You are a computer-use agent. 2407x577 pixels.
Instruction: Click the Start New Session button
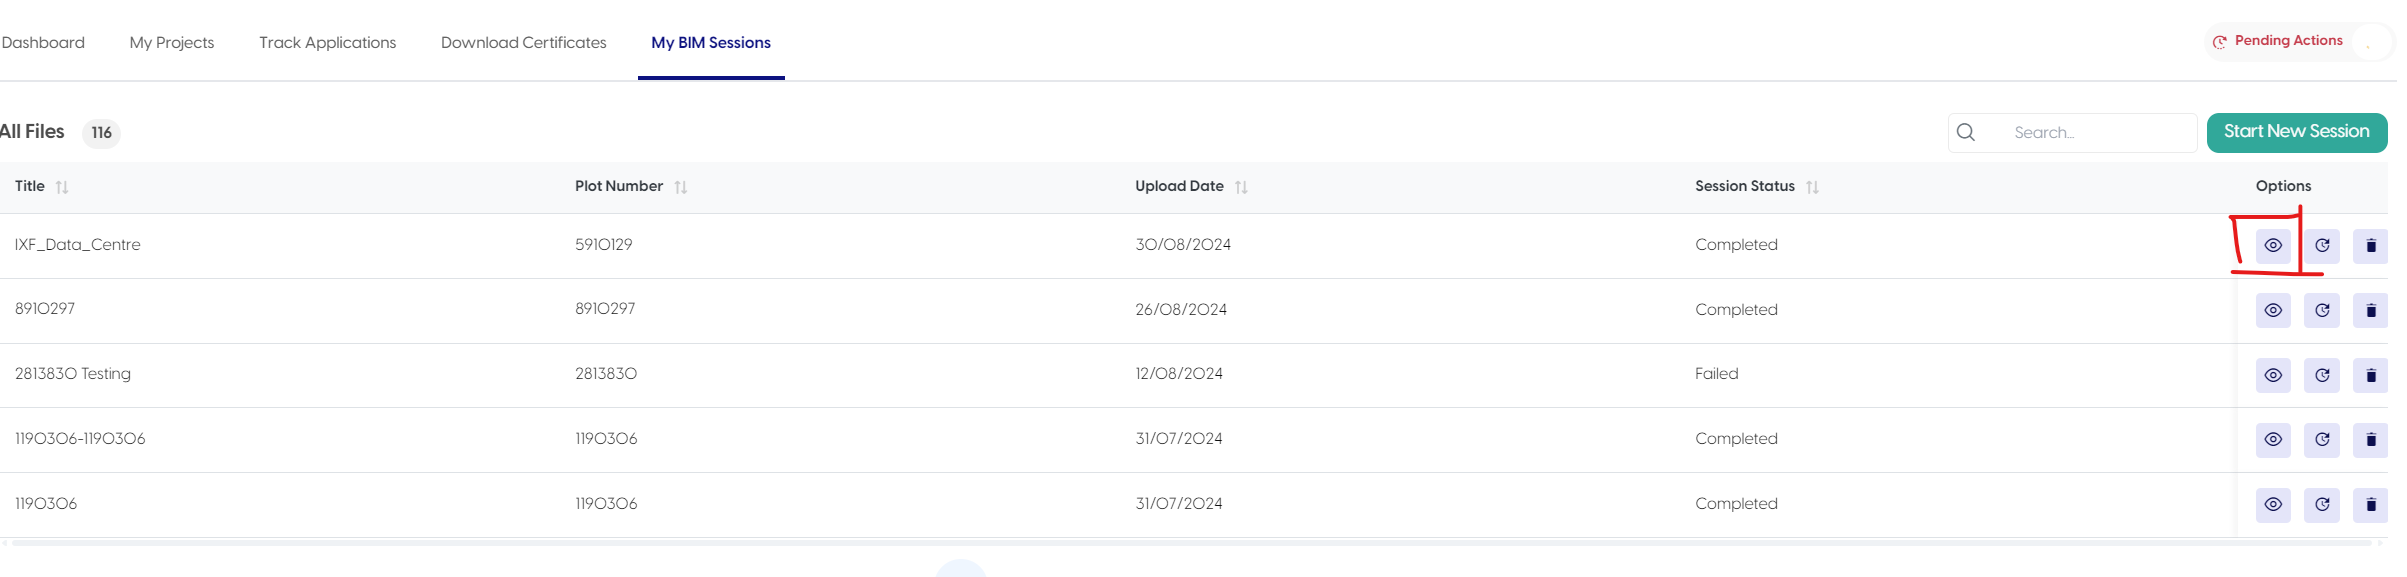2296,132
